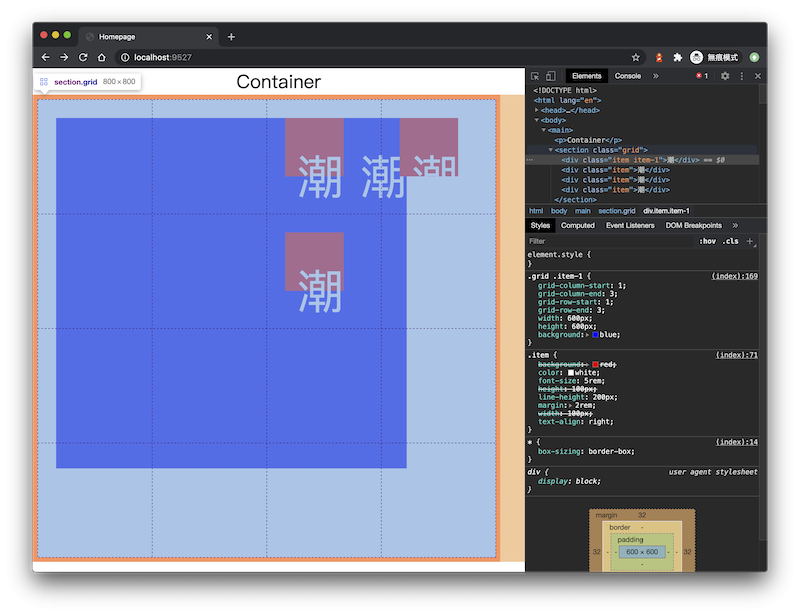Go forward in browser history
Viewport: 800px width, 615px height.
click(x=64, y=57)
